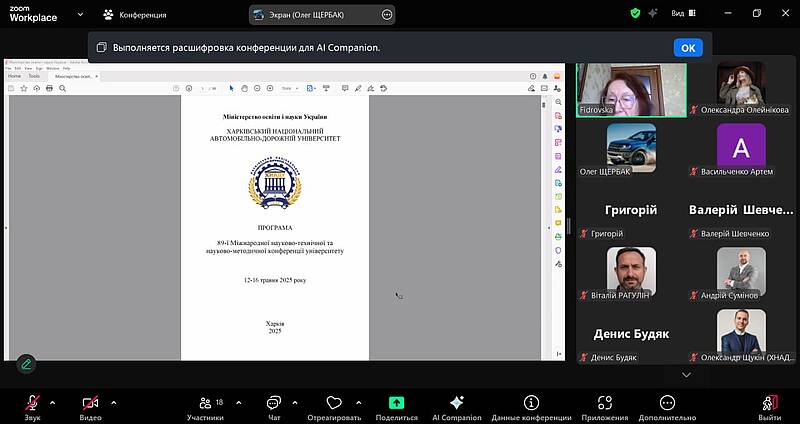The width and height of the screenshot is (800, 424).
Task: Expand video options arrow next to Видео
Action: click(x=113, y=402)
